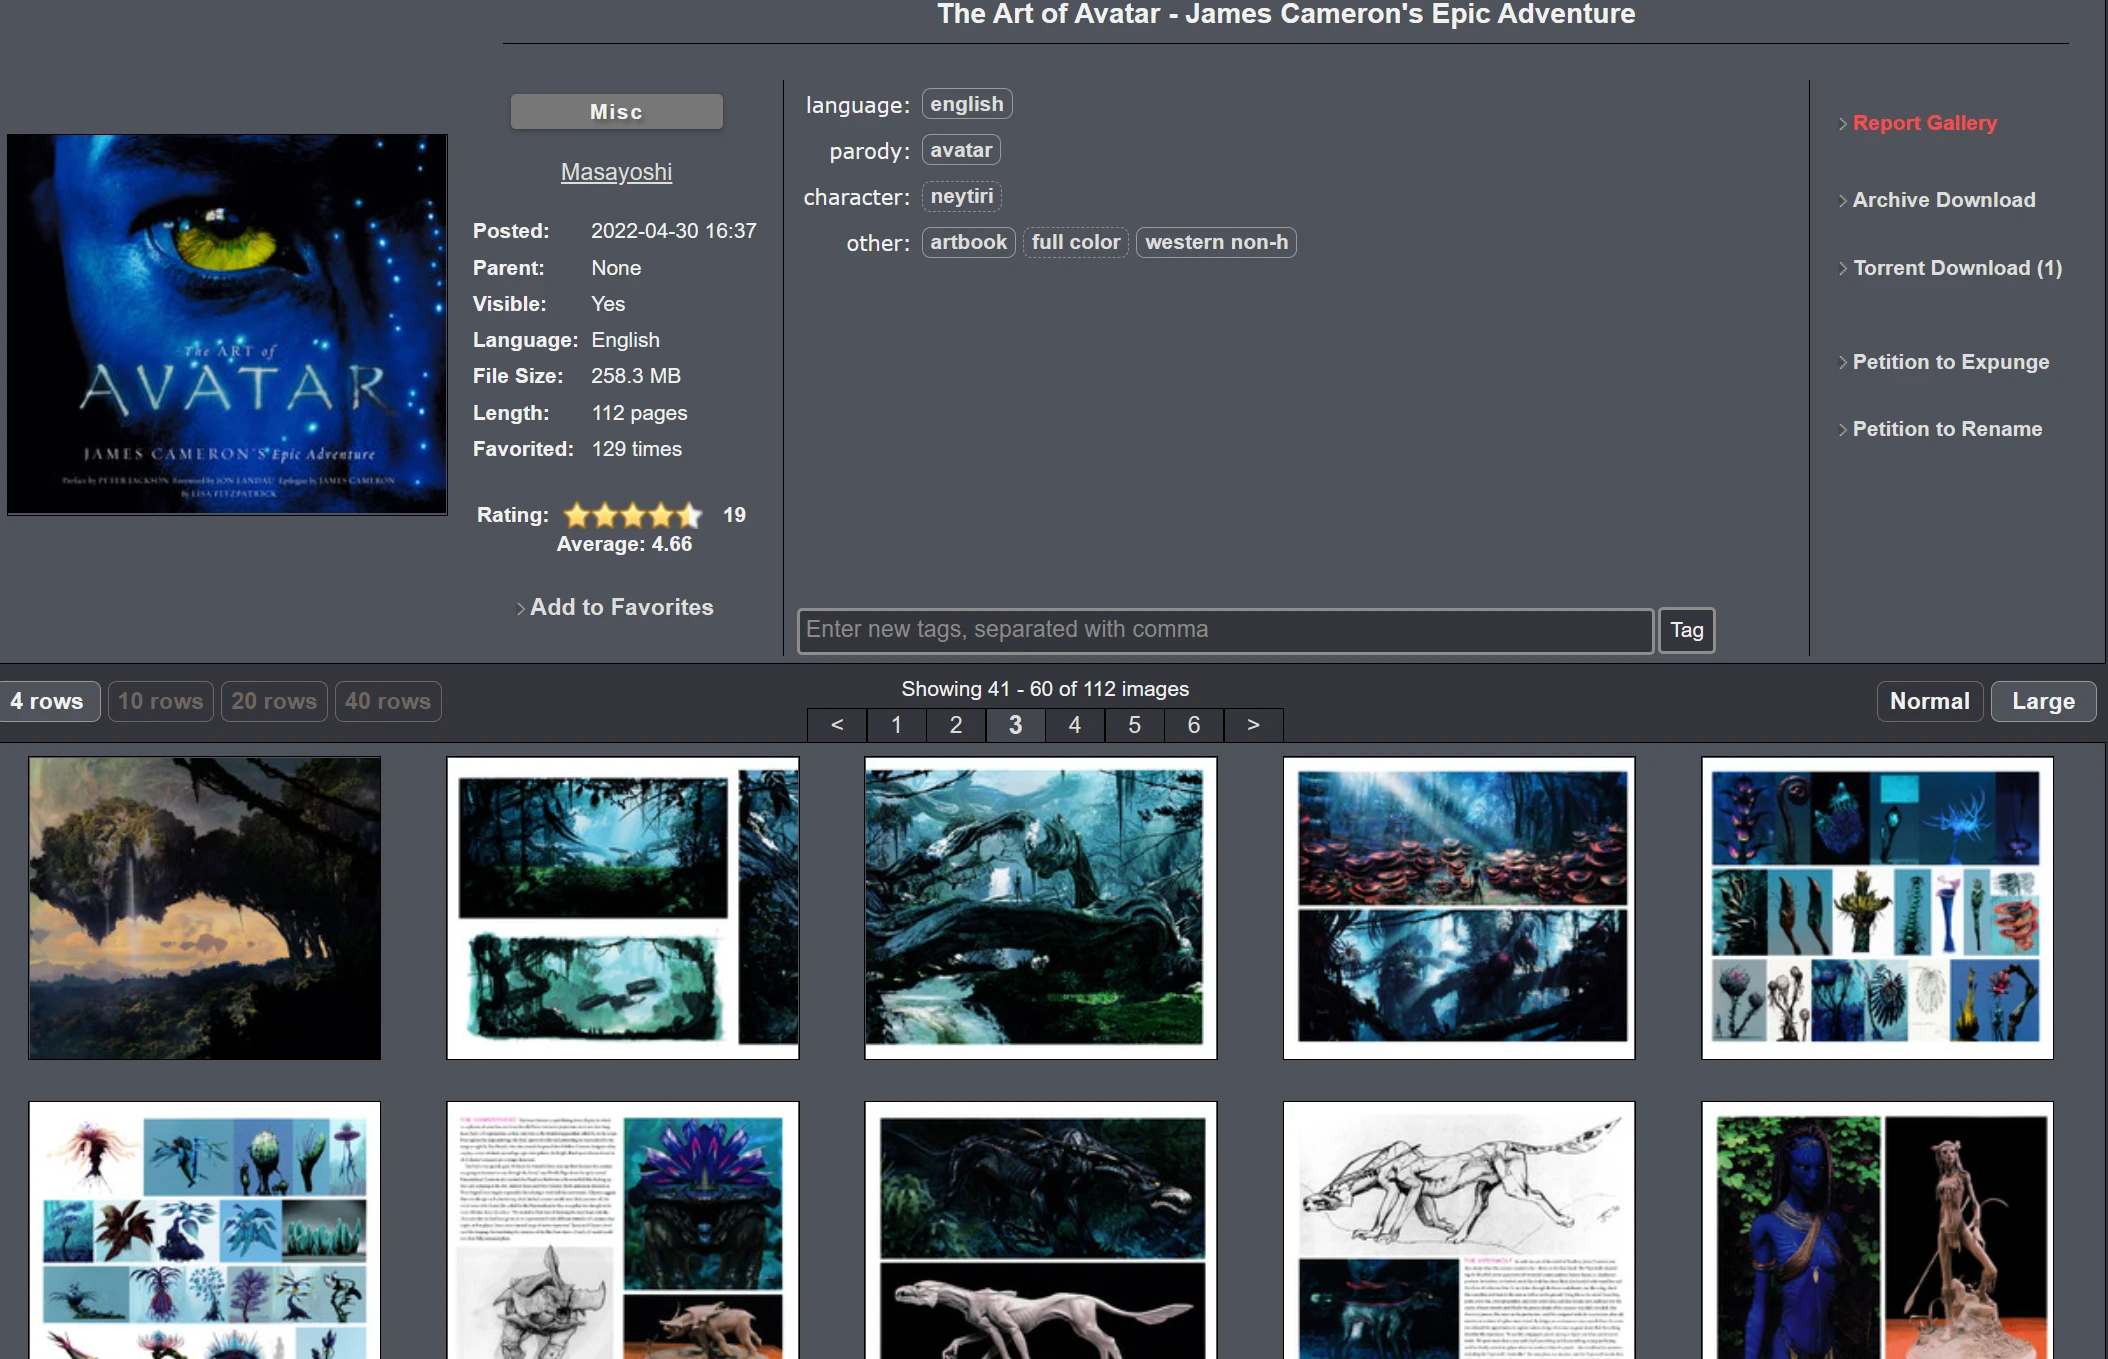Open white-background plant designs grid thumbnail
The height and width of the screenshot is (1359, 2108).
click(x=205, y=1230)
